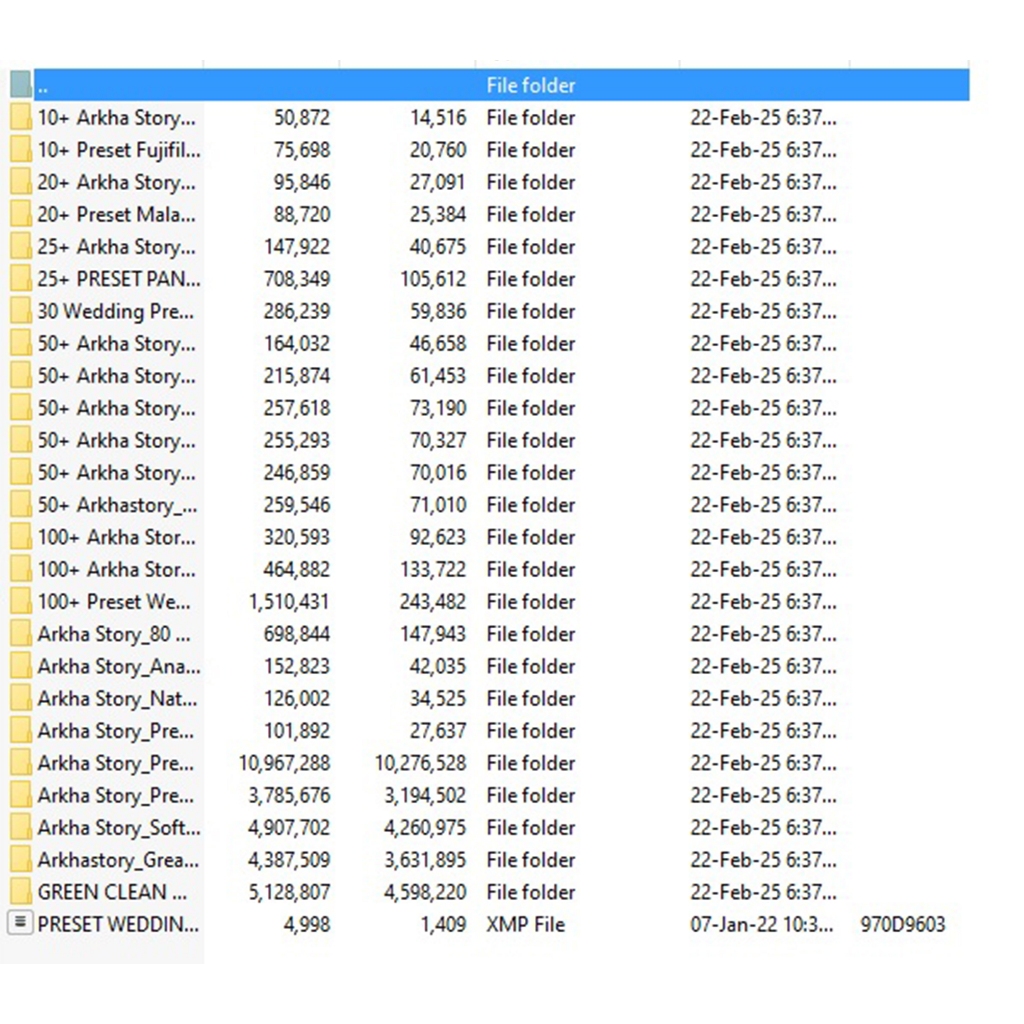Click the 'XMP File' type cell
This screenshot has width=1024, height=1024.
(x=526, y=925)
